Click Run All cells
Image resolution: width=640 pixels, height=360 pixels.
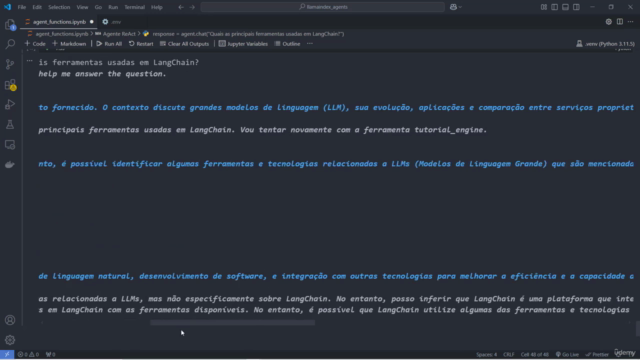click(109, 44)
